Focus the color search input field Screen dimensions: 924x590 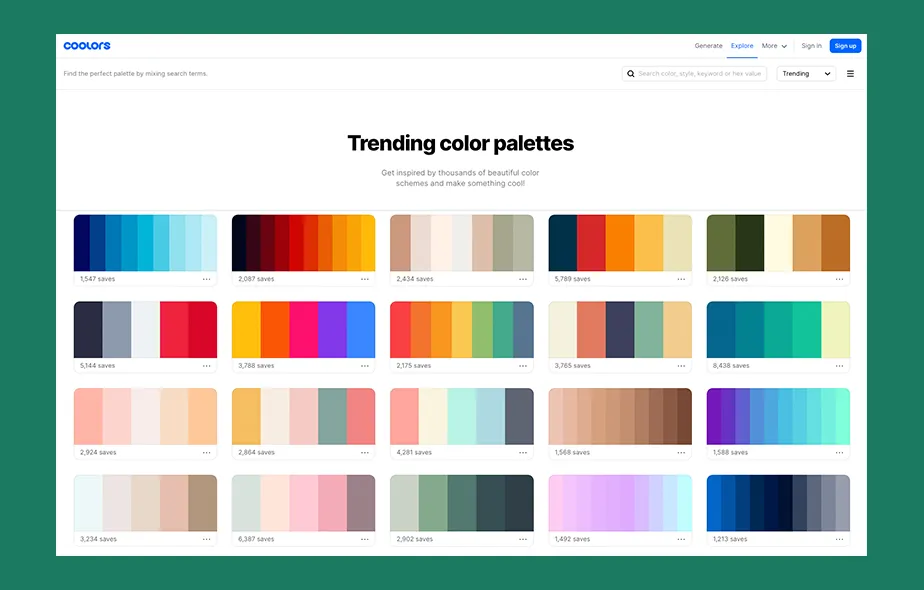[700, 74]
